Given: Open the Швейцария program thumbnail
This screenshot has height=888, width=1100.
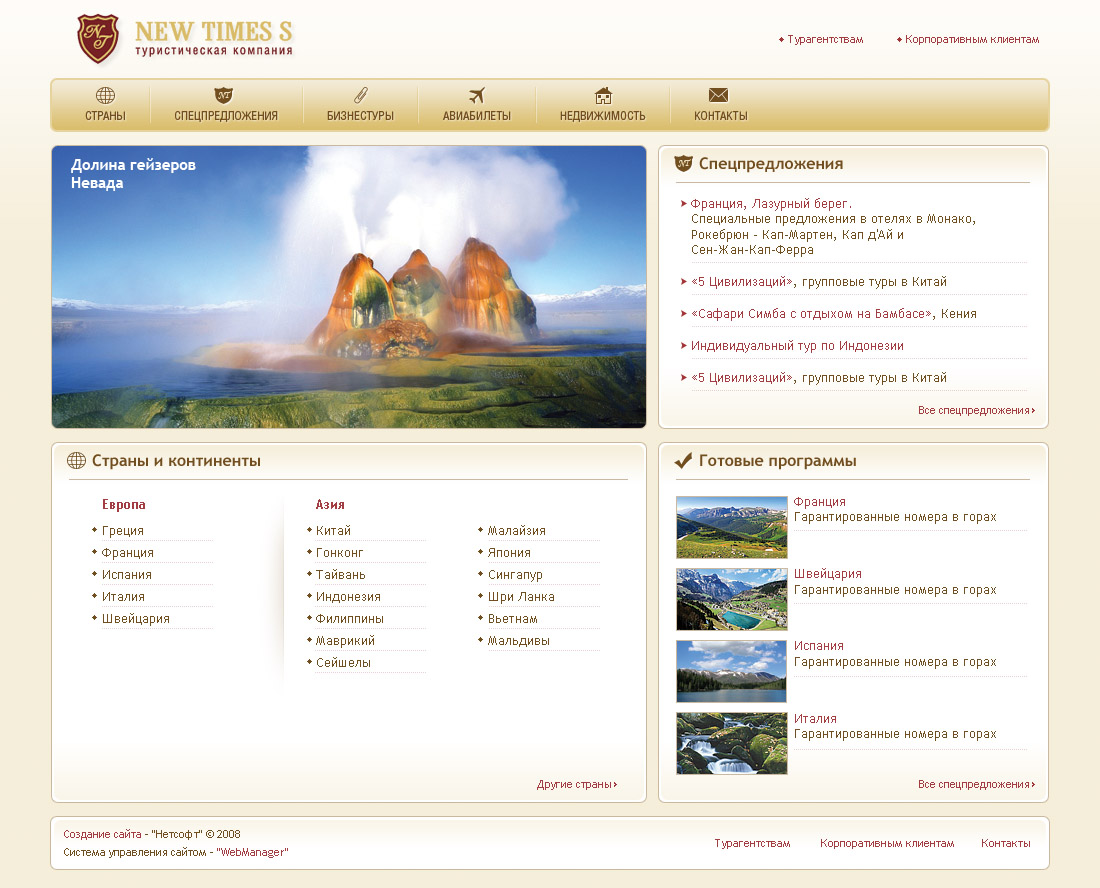Looking at the screenshot, I should 732,600.
